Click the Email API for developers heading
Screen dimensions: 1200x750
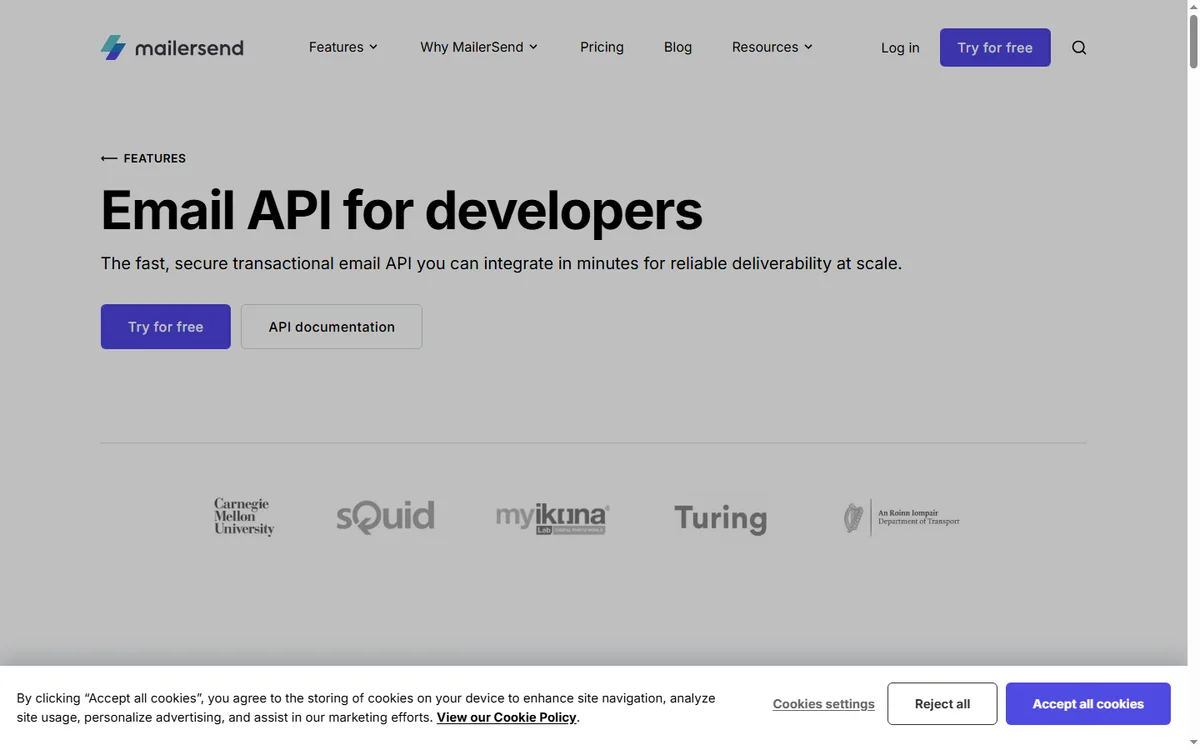pos(402,210)
